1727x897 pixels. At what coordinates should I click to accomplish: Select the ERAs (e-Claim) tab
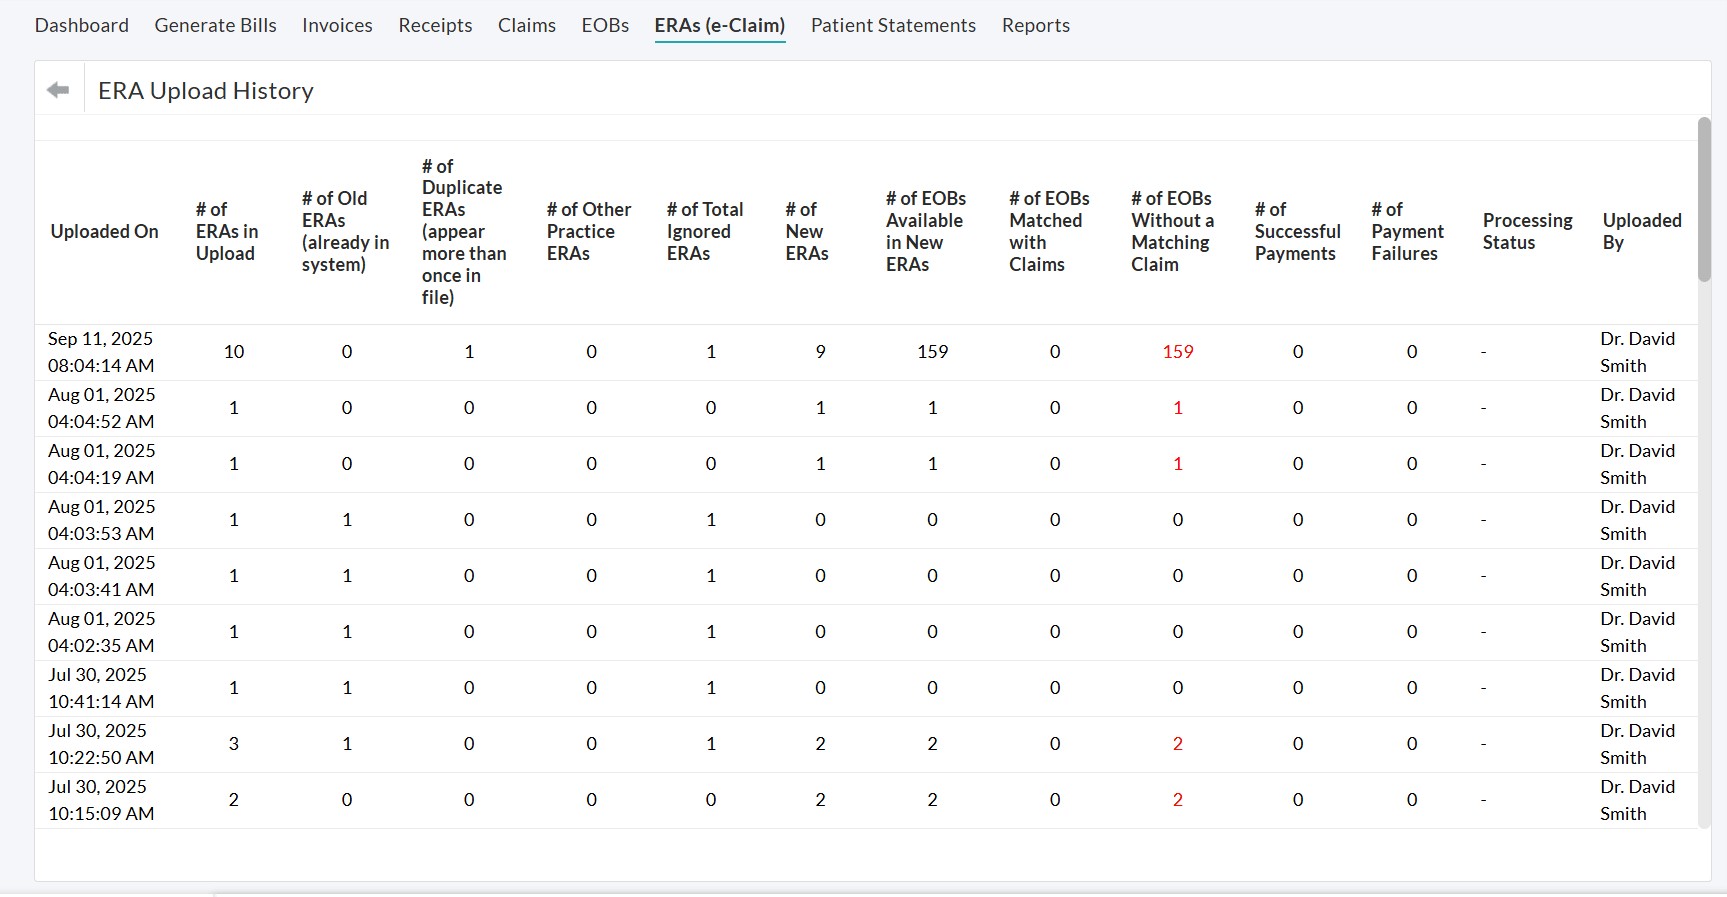[720, 25]
